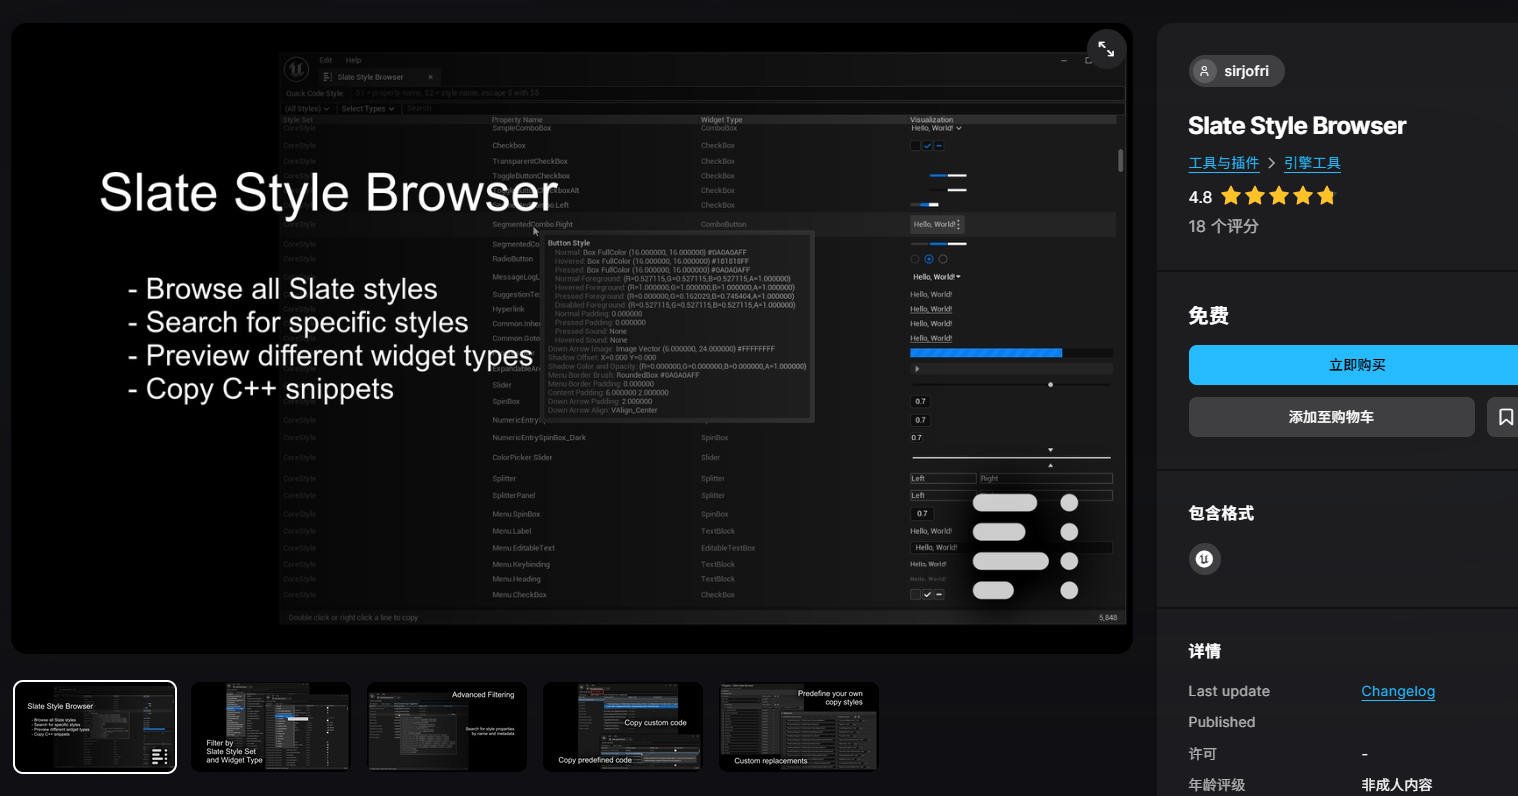The width and height of the screenshot is (1518, 796).
Task: Click the sirjofri seller avatar icon
Action: click(x=1204, y=71)
